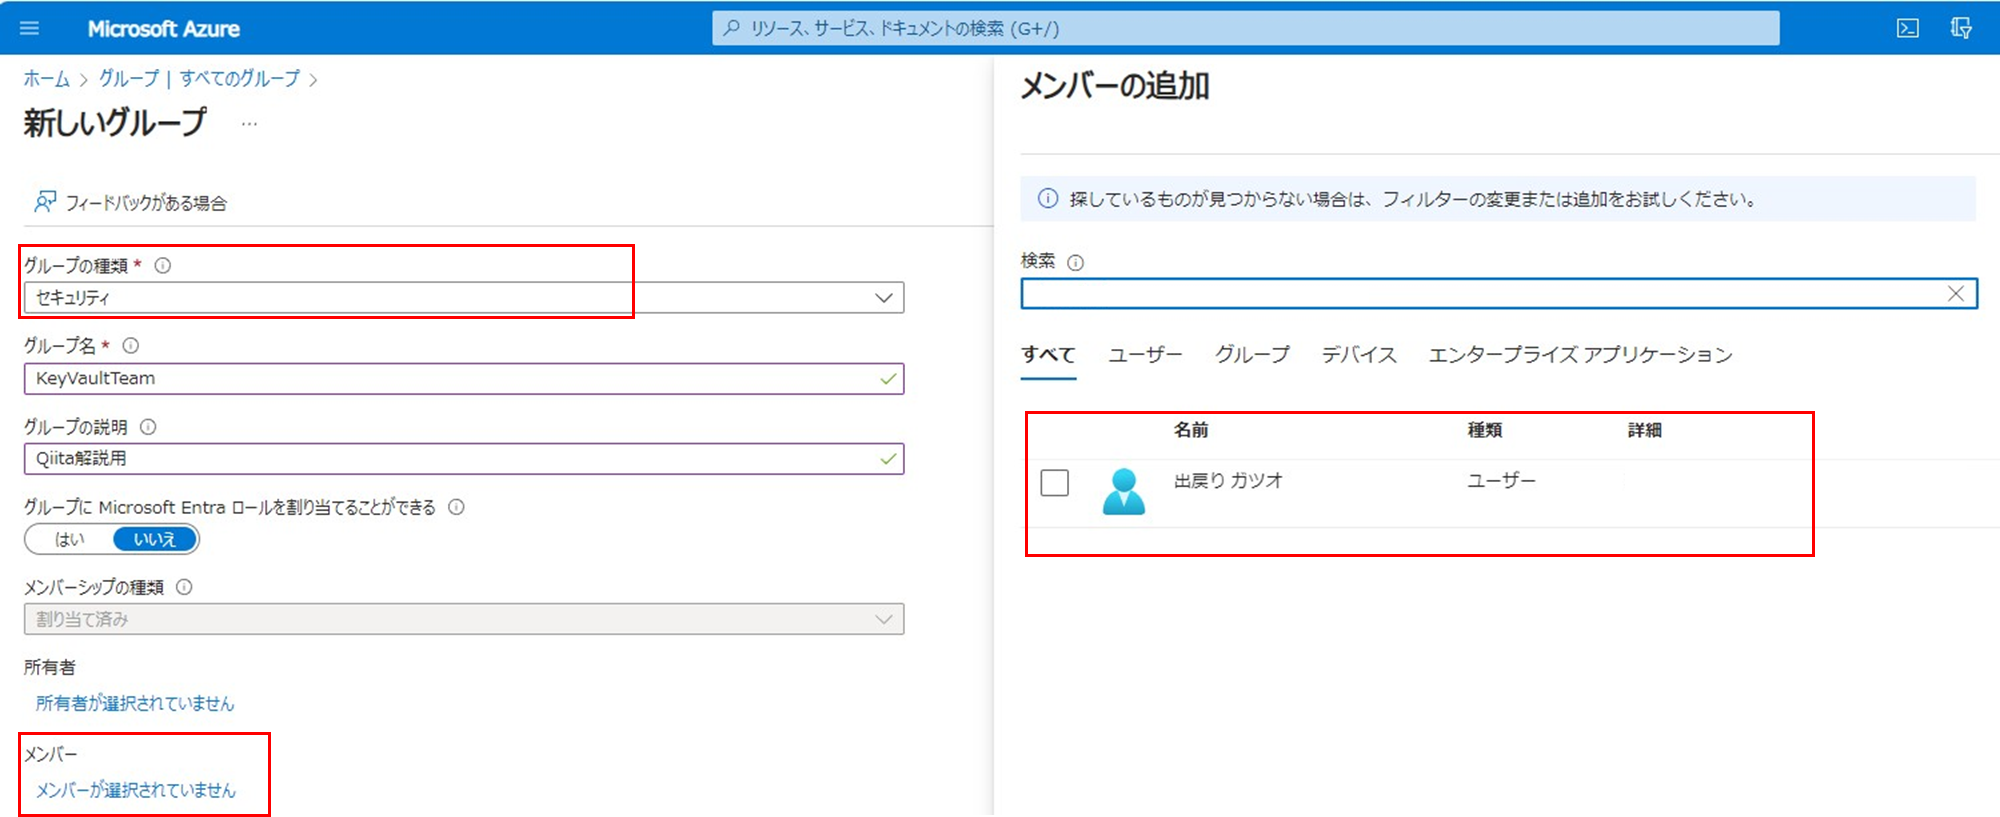Open the グループ | すべてのグループ breadcrumb link
This screenshot has height=817, width=2000.
(x=199, y=79)
